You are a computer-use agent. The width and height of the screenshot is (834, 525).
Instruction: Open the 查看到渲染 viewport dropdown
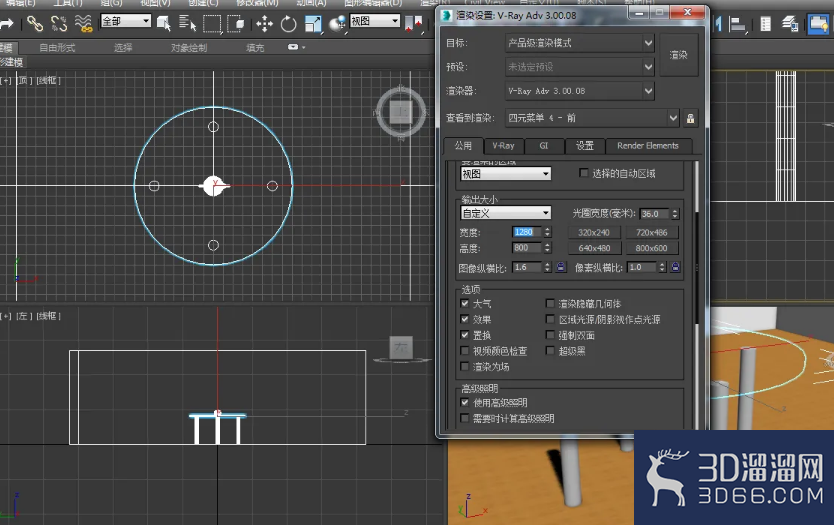point(592,118)
